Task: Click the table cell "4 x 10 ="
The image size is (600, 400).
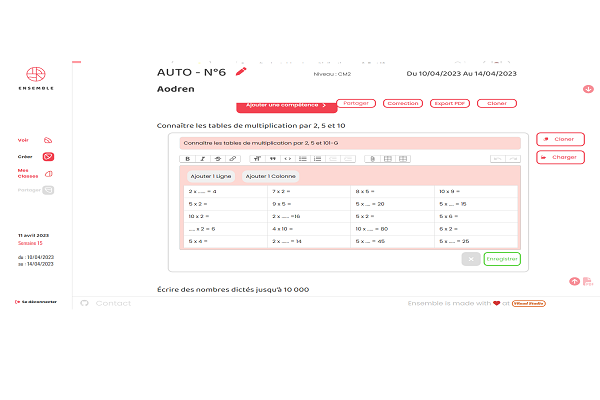Action: point(309,229)
